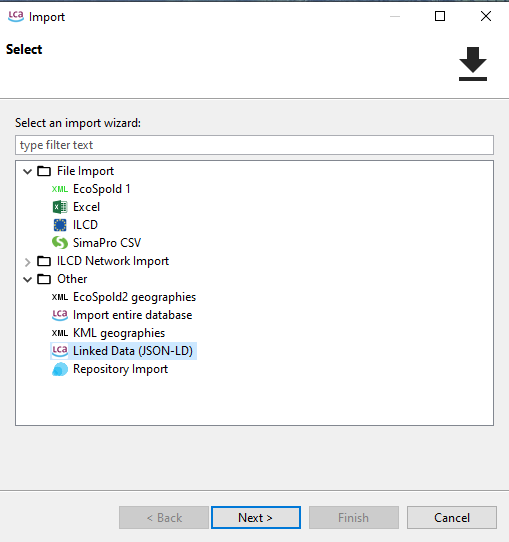This screenshot has height=542, width=509.
Task: Click the KML geographies XML icon
Action: point(60,333)
